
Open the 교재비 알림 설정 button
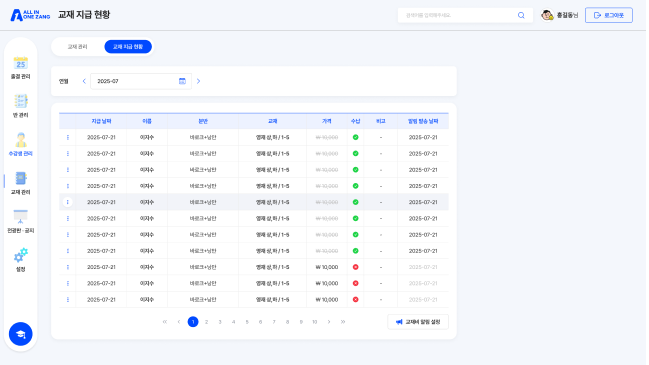418,322
